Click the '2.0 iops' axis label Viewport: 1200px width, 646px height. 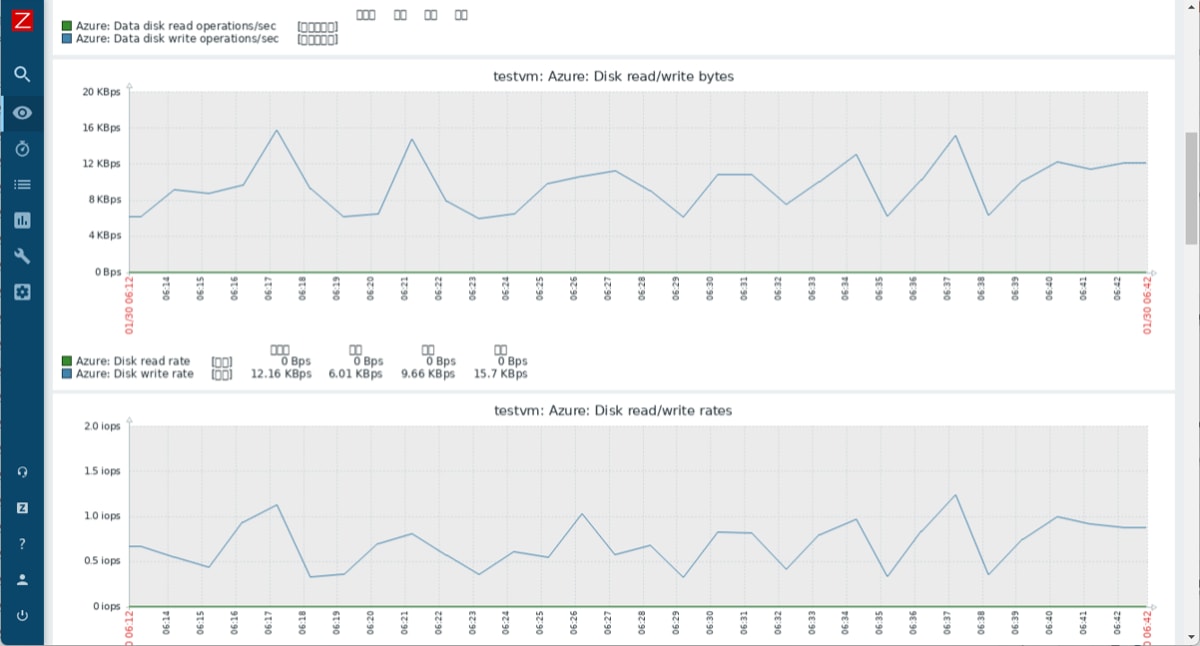tap(104, 426)
